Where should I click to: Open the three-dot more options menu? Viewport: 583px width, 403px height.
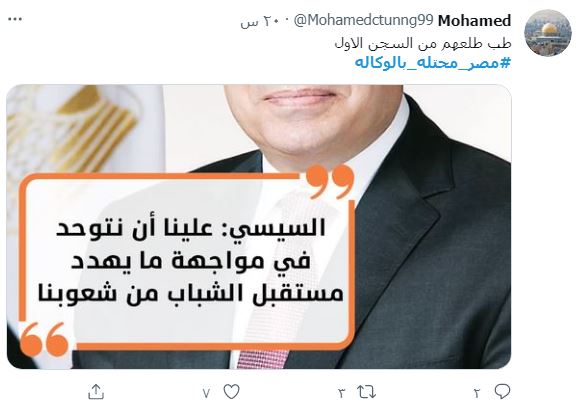15,19
